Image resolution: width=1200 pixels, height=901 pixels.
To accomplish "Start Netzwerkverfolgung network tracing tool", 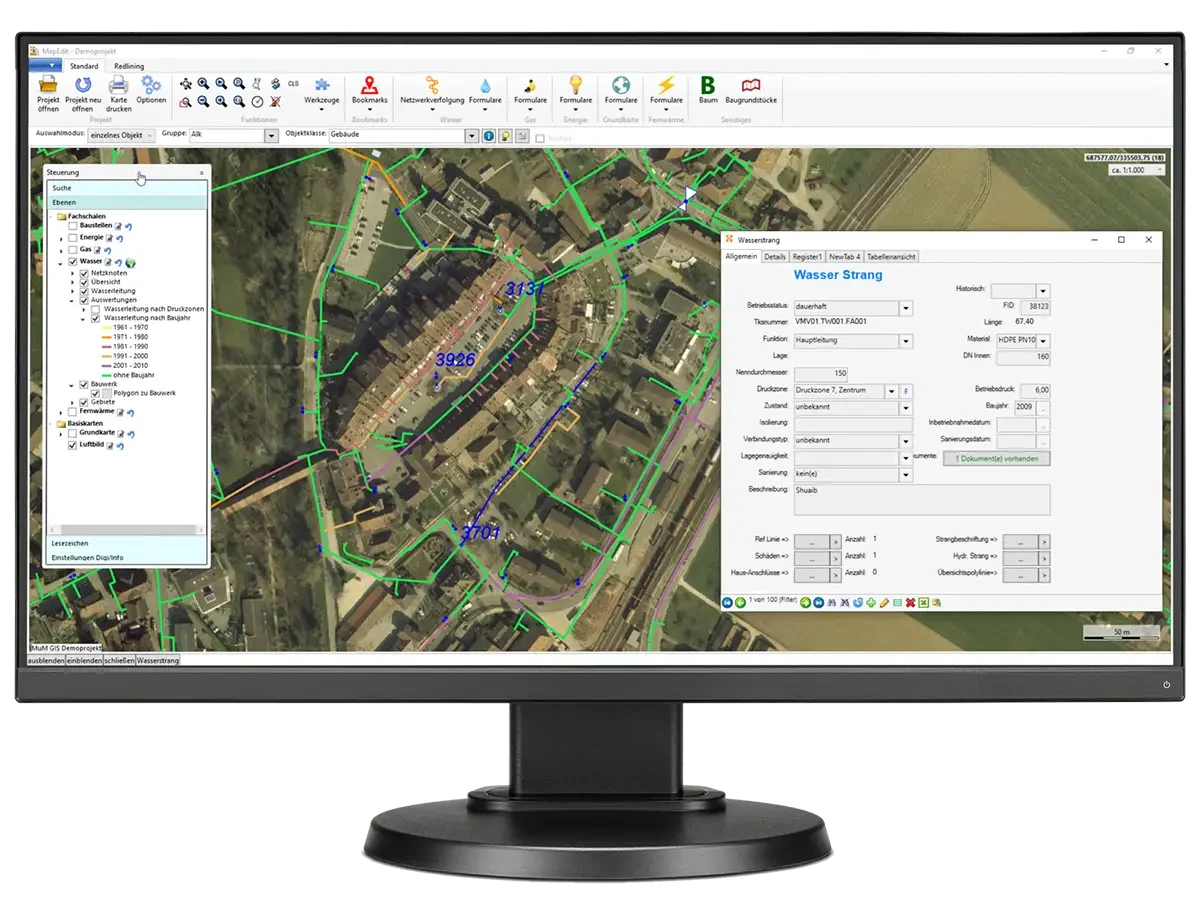I will [432, 86].
